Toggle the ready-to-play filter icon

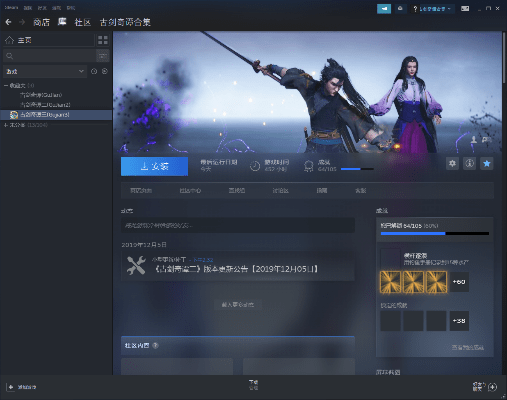[x=105, y=71]
